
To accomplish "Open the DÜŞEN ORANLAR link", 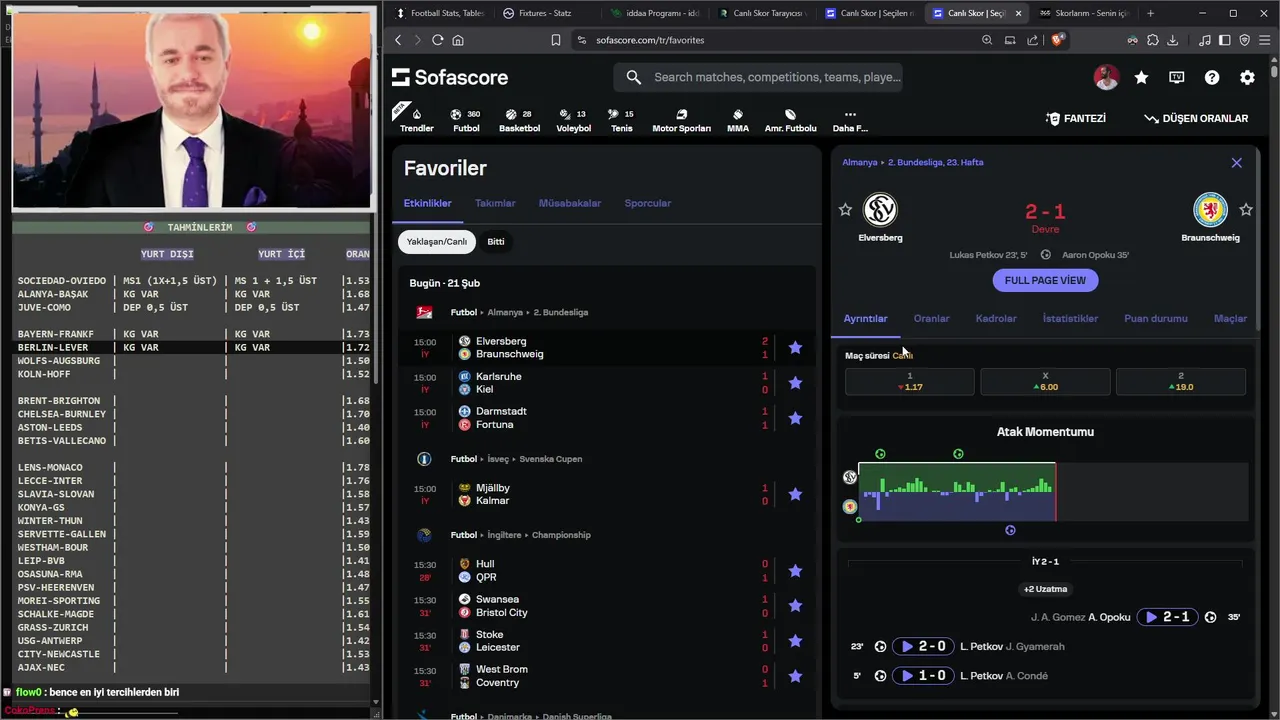I will [1197, 118].
